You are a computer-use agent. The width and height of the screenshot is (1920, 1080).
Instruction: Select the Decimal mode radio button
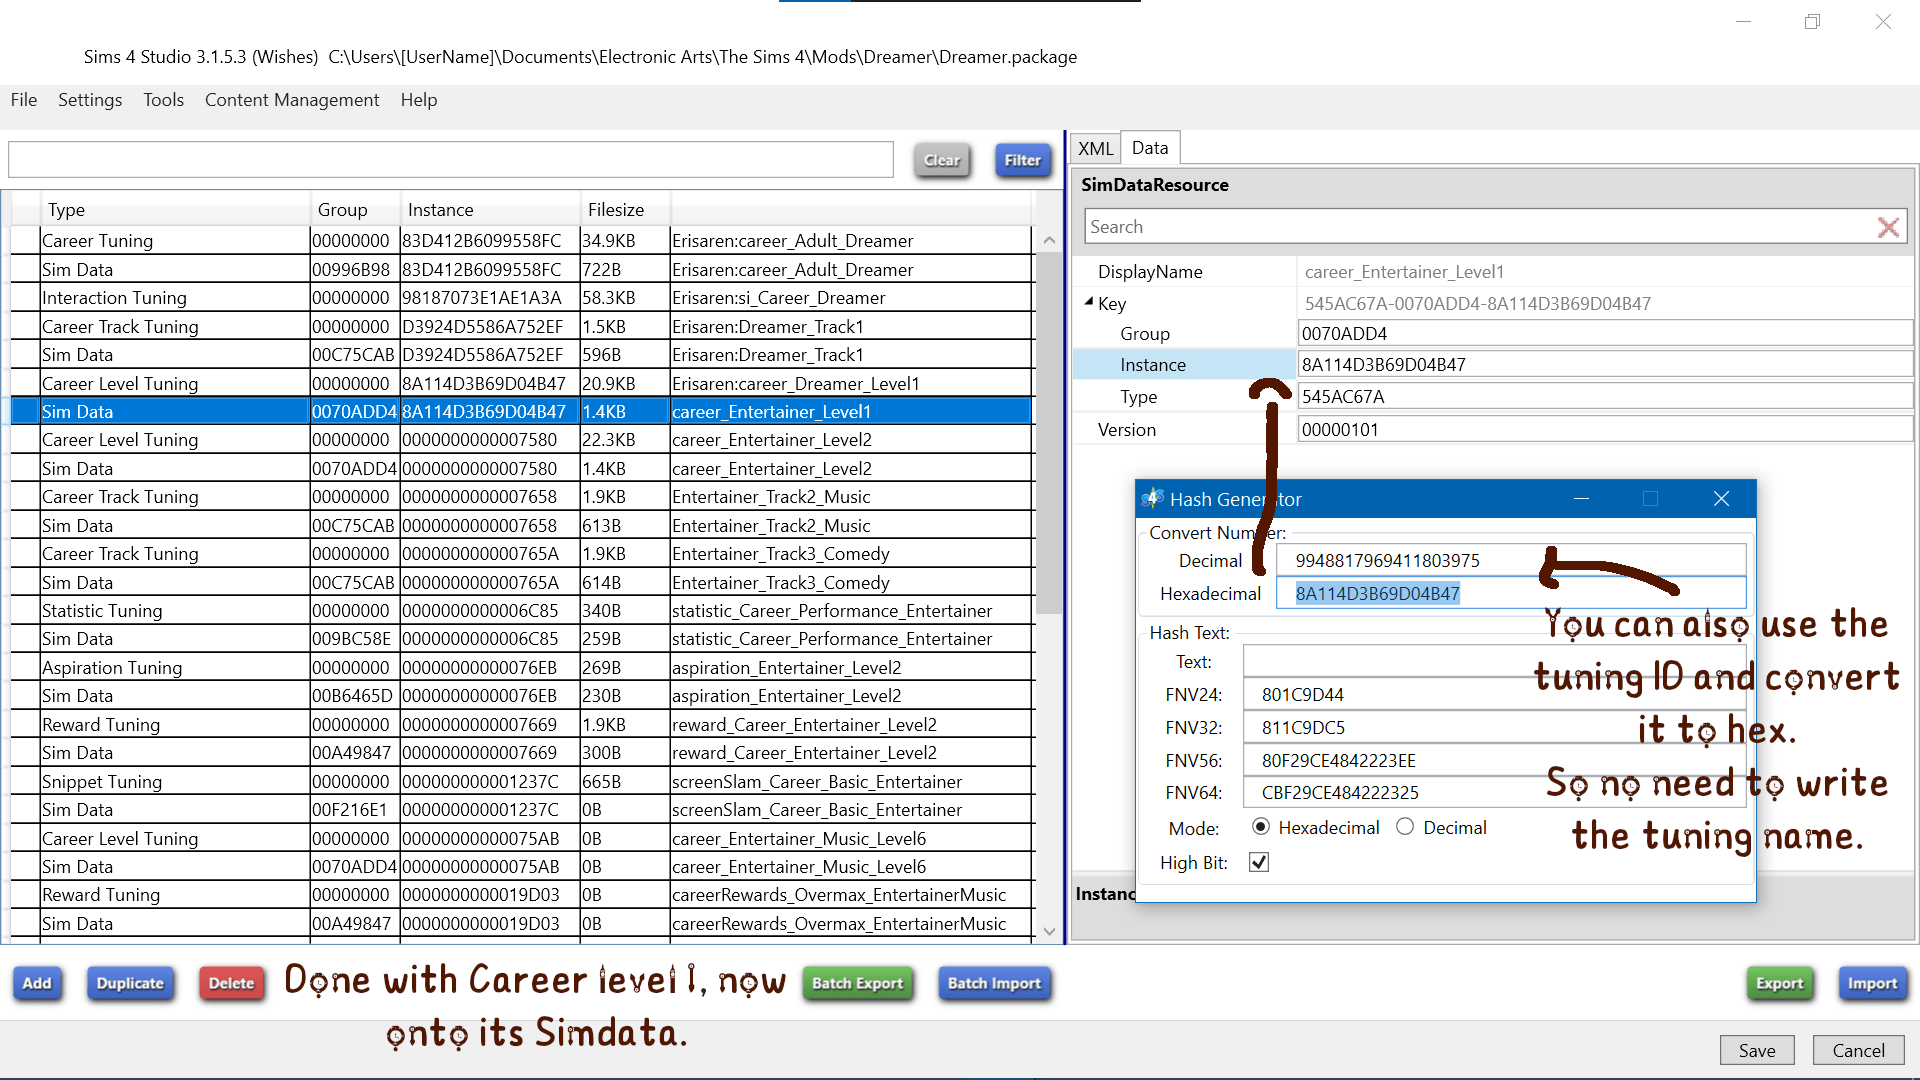1405,827
